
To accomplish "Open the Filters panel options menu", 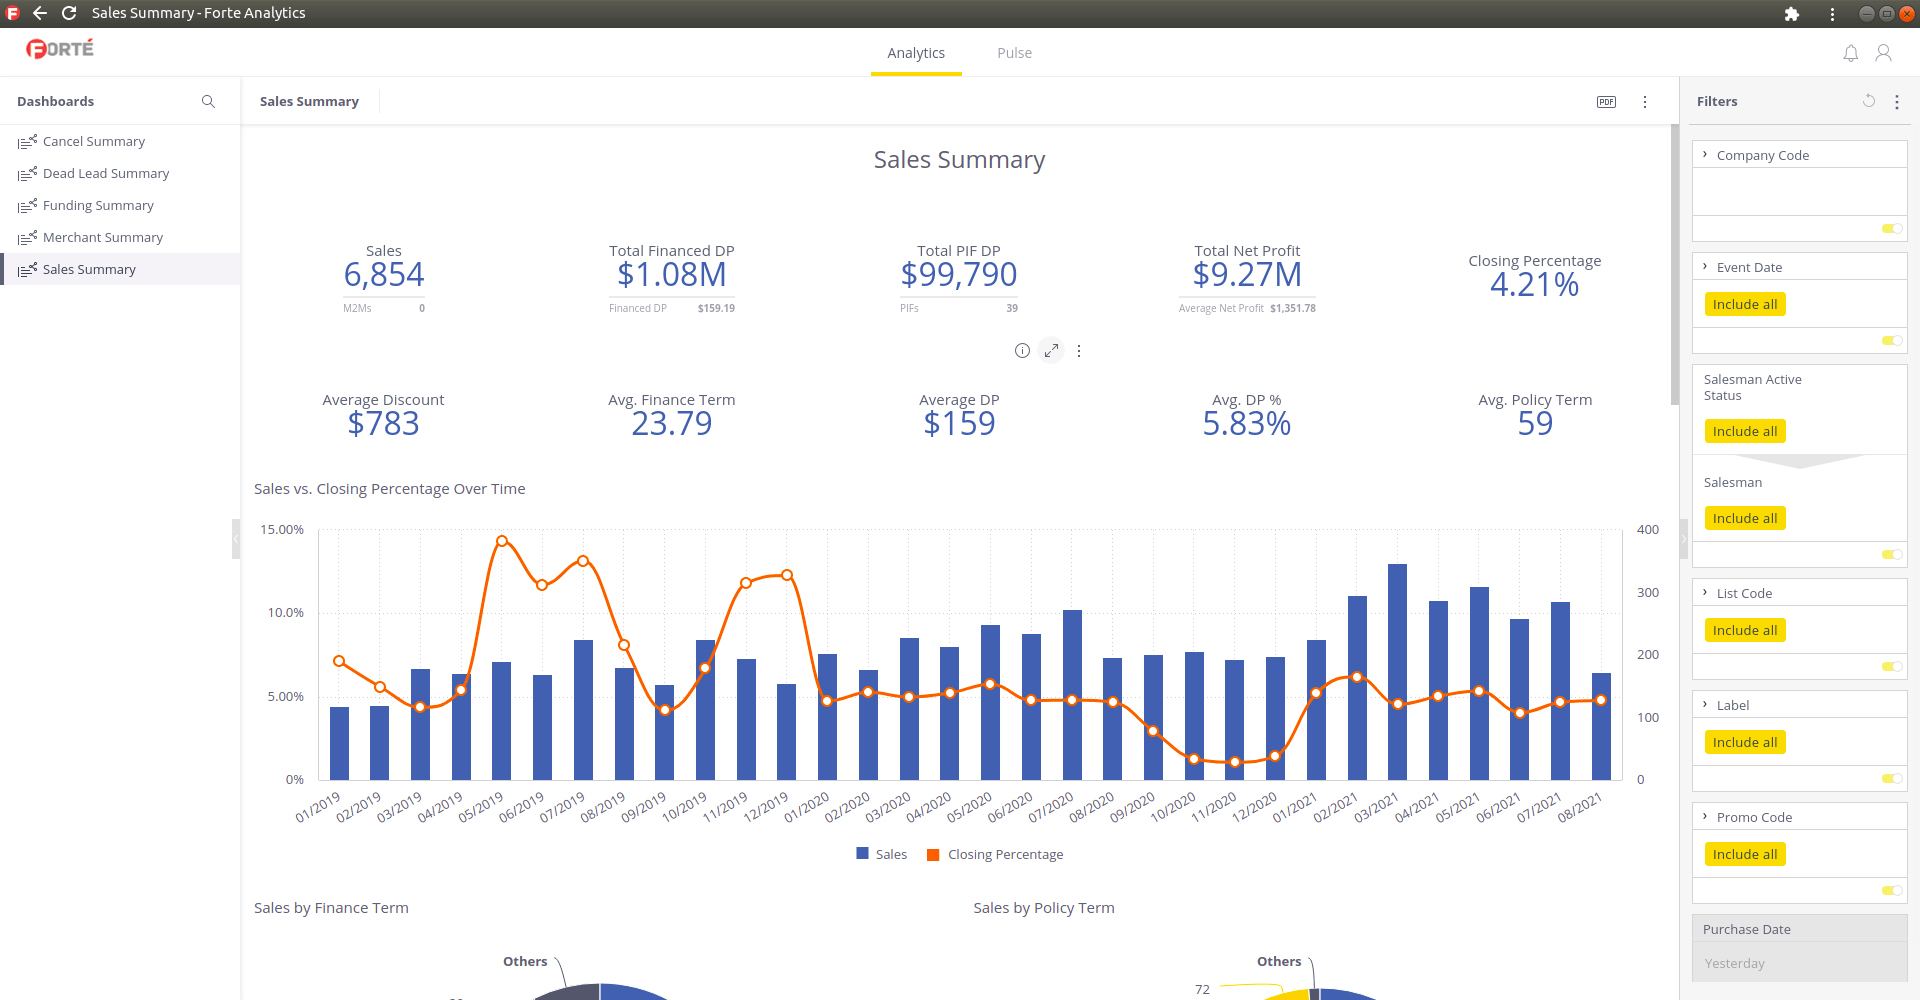I will click(x=1897, y=102).
